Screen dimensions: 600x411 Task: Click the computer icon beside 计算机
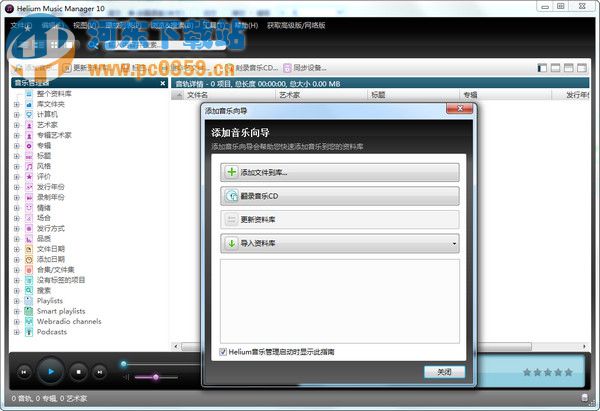[x=29, y=114]
